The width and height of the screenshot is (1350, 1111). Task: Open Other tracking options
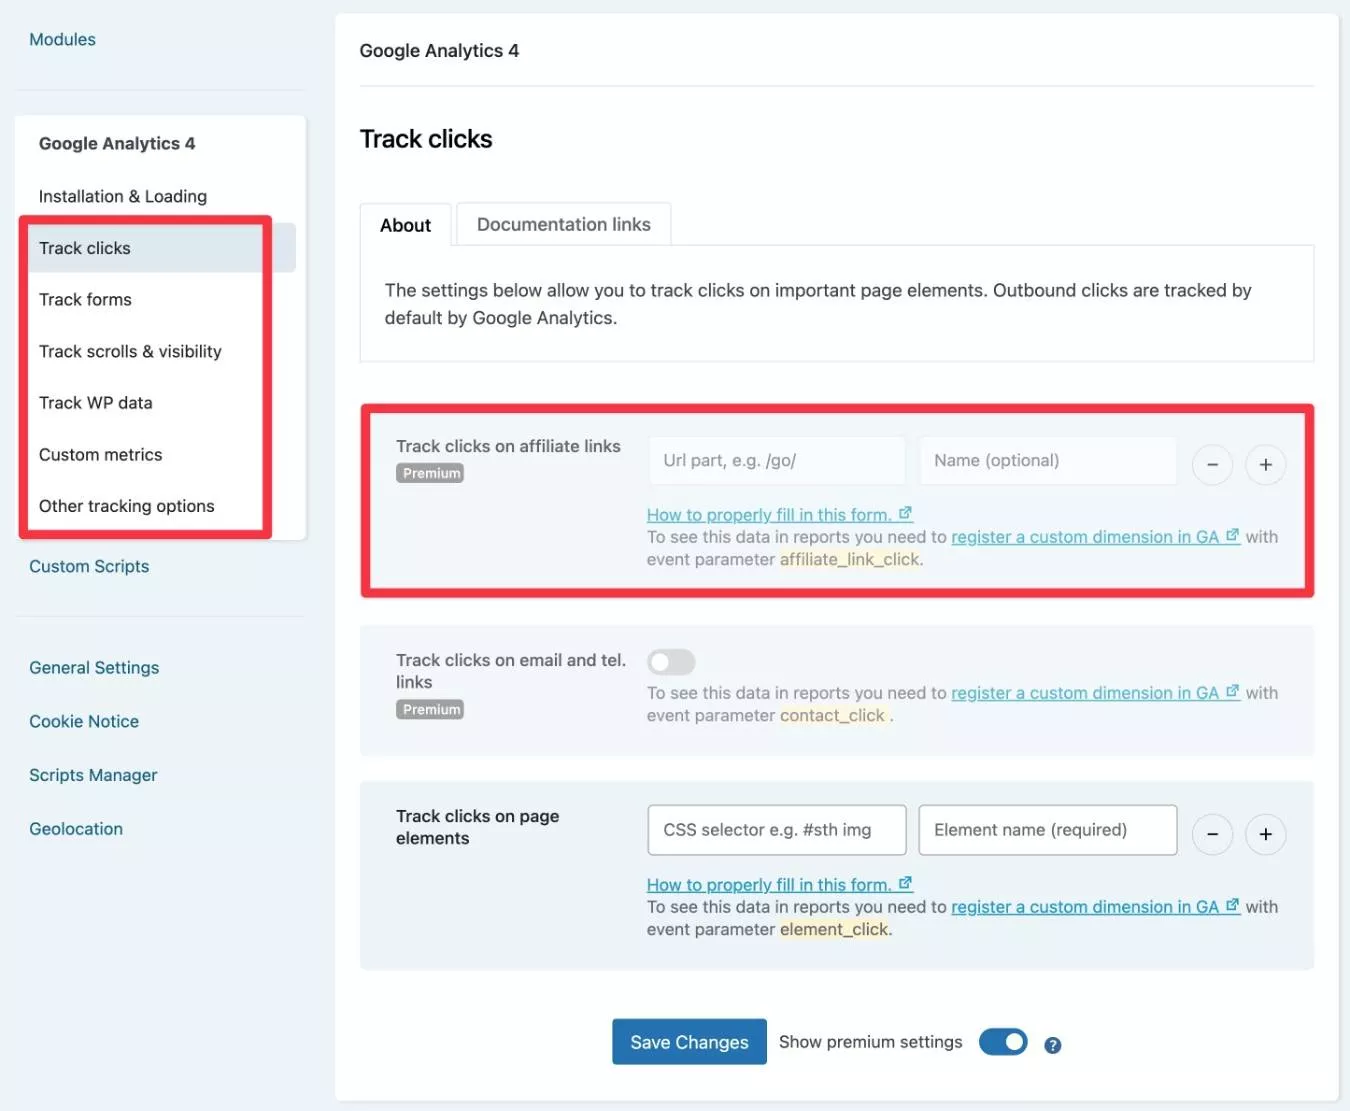pos(127,506)
